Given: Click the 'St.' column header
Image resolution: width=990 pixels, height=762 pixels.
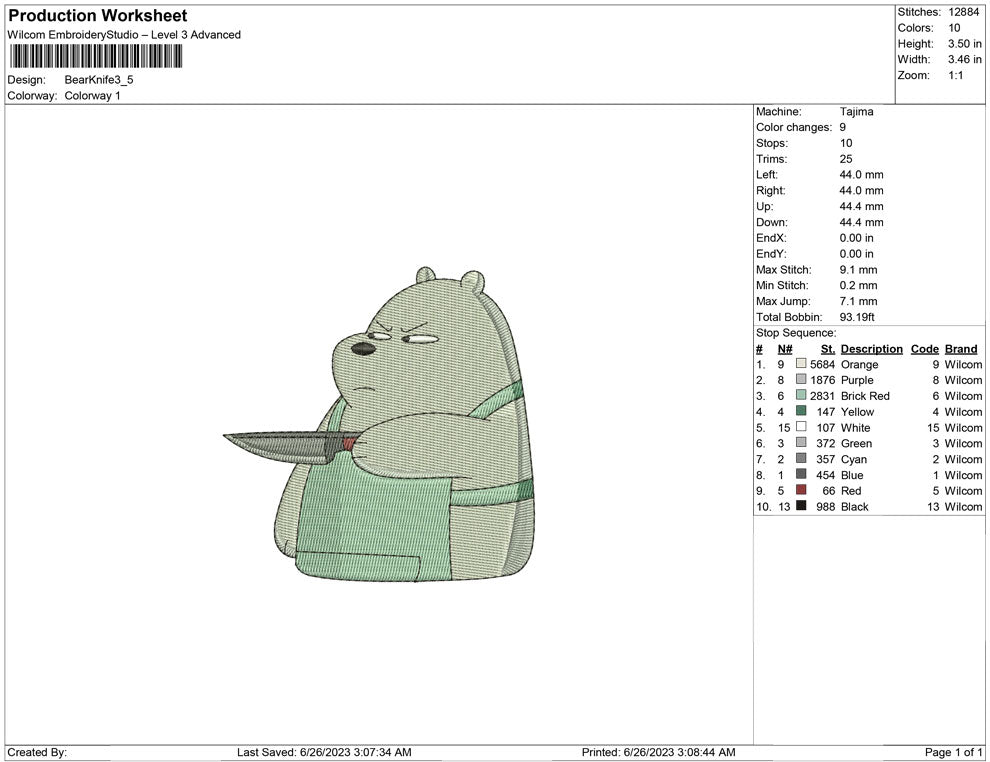Looking at the screenshot, I should [828, 349].
